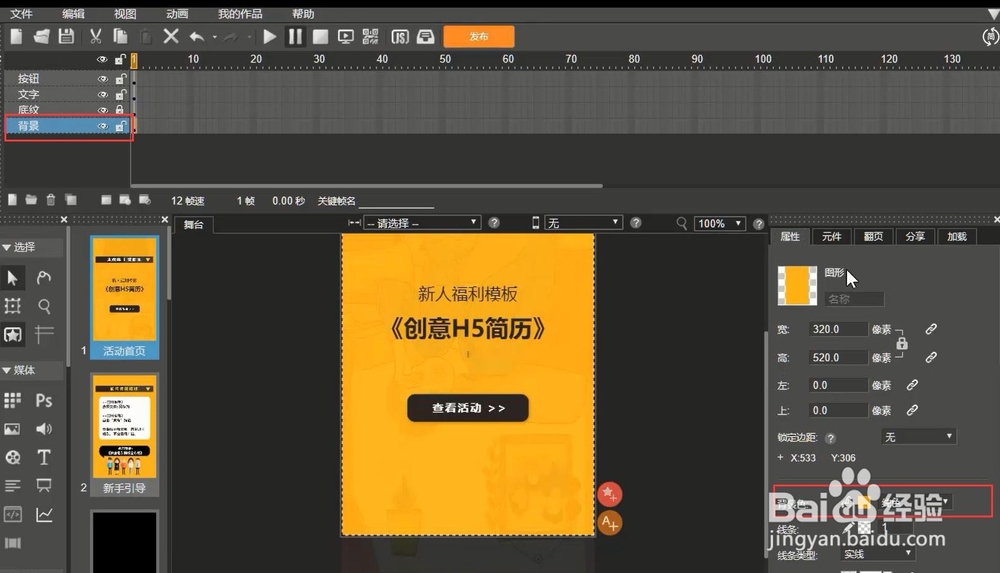
Task: Click the chart graph tool
Action: pyautogui.click(x=44, y=514)
